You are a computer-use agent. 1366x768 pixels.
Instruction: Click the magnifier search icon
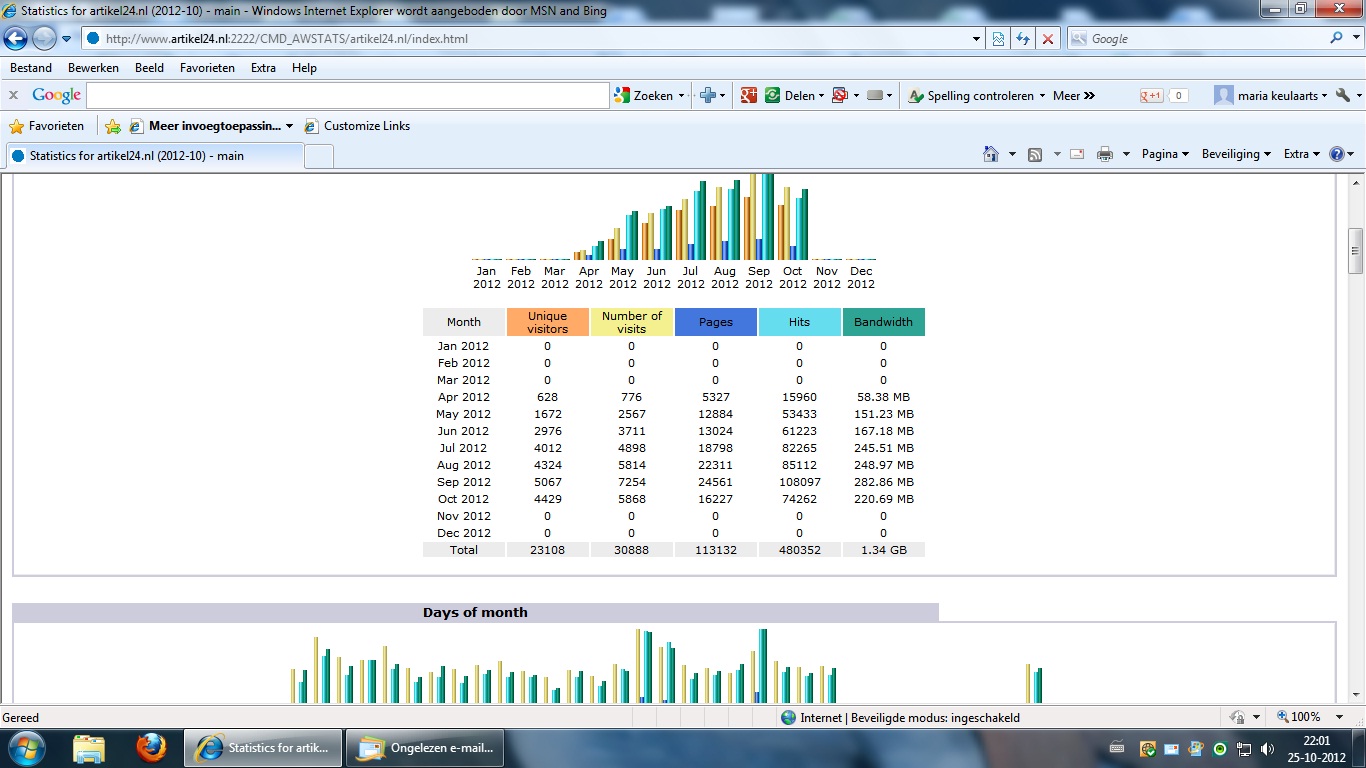[x=1336, y=39]
